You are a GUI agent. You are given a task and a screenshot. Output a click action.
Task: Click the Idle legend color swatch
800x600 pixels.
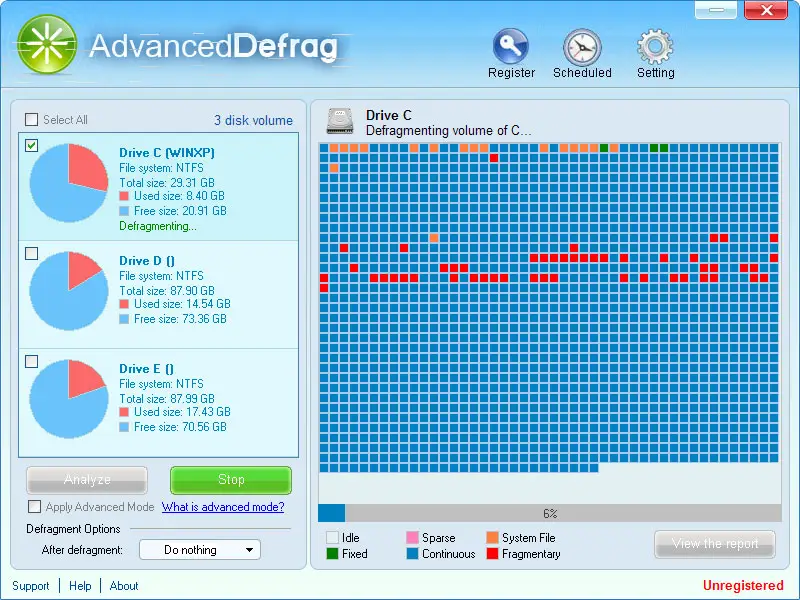pyautogui.click(x=332, y=538)
